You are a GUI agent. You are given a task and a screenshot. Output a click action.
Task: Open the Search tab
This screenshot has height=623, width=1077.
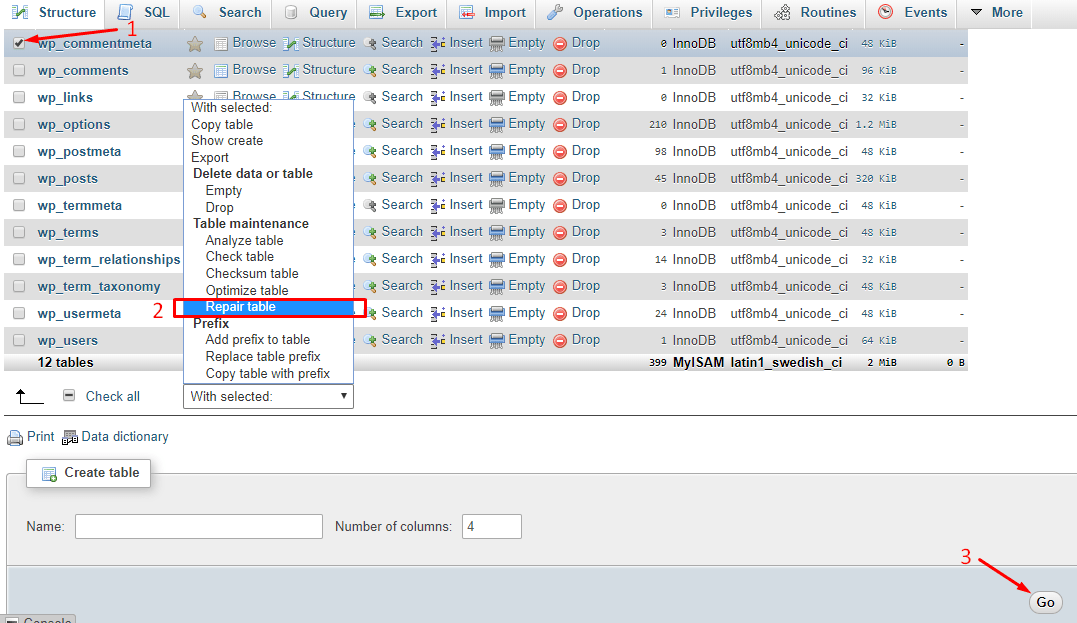227,12
